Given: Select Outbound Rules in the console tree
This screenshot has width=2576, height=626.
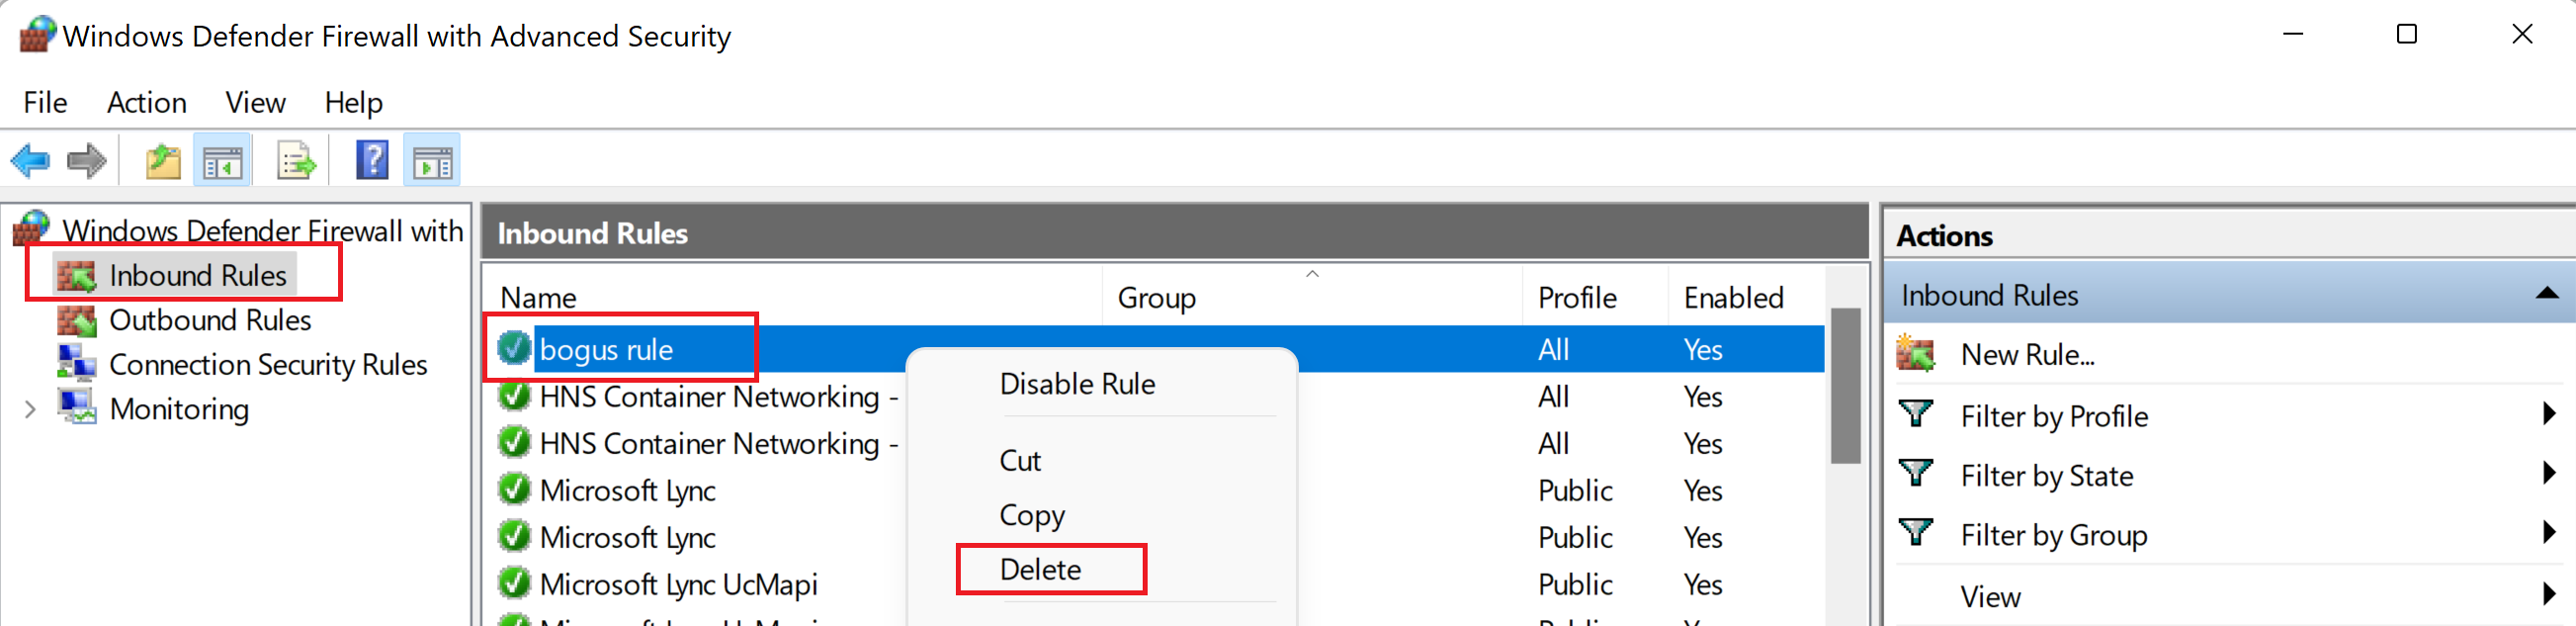Looking at the screenshot, I should (210, 320).
